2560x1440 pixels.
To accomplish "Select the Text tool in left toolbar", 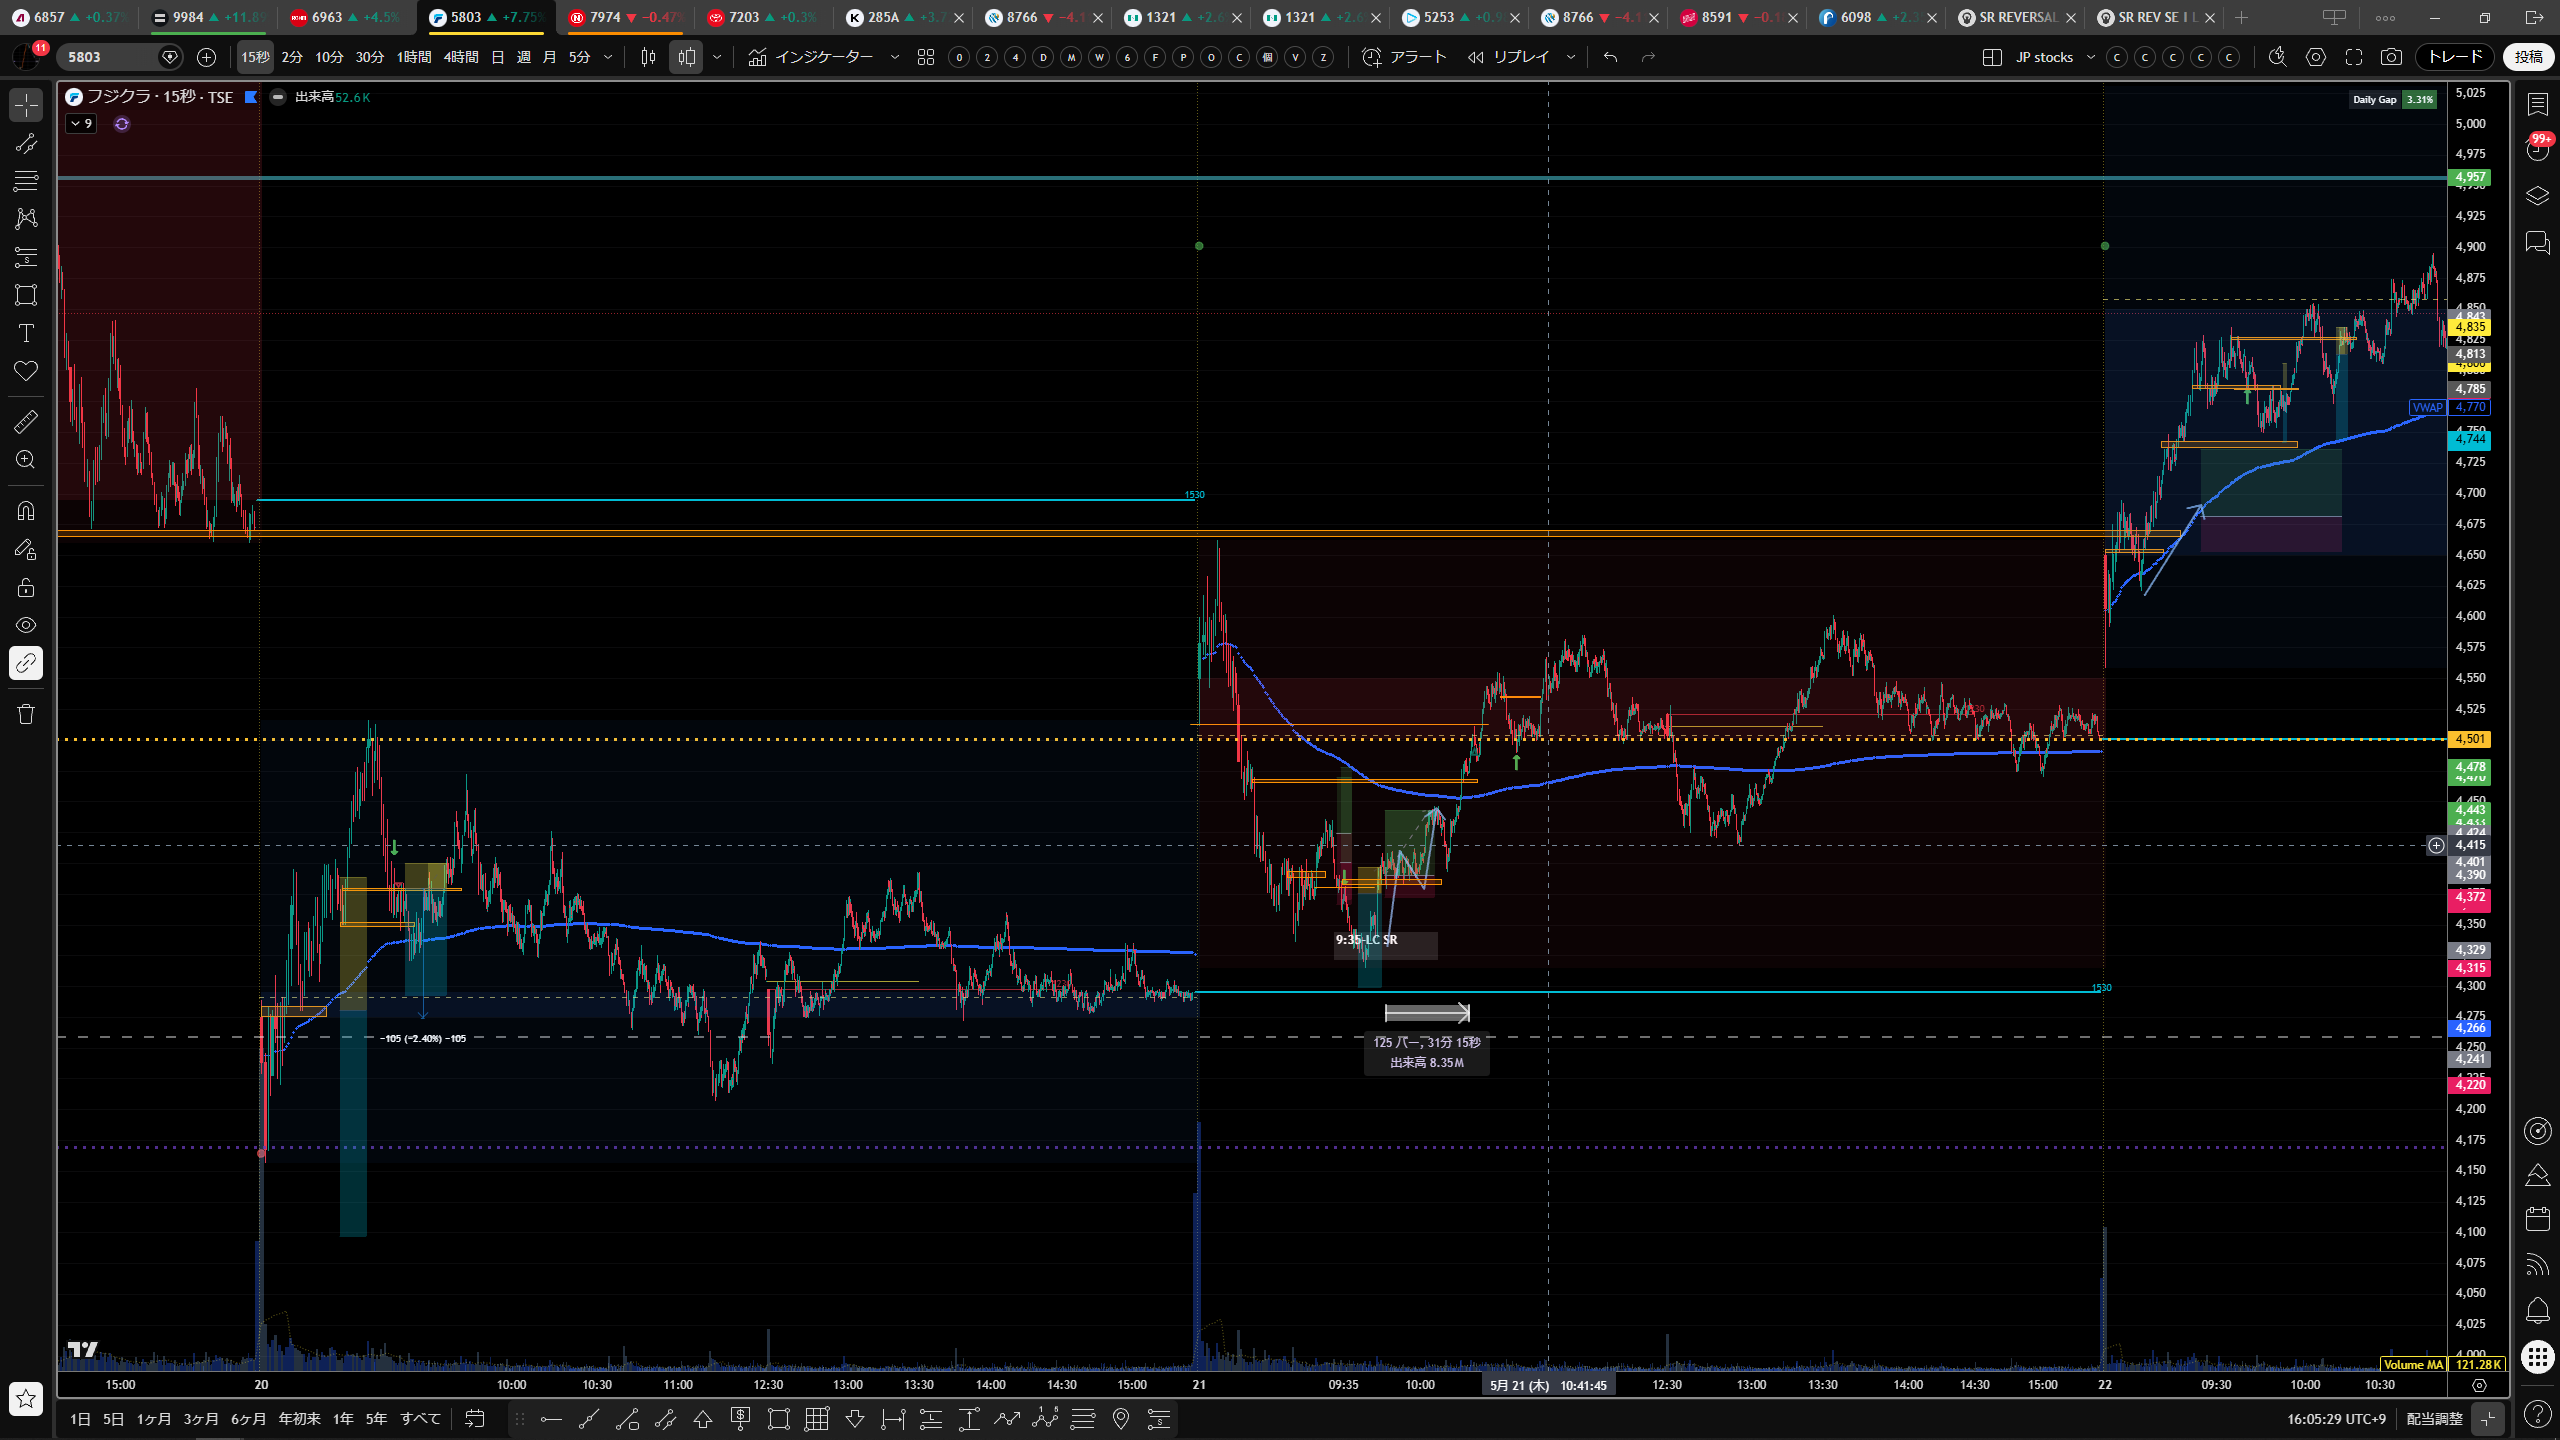I will point(26,333).
